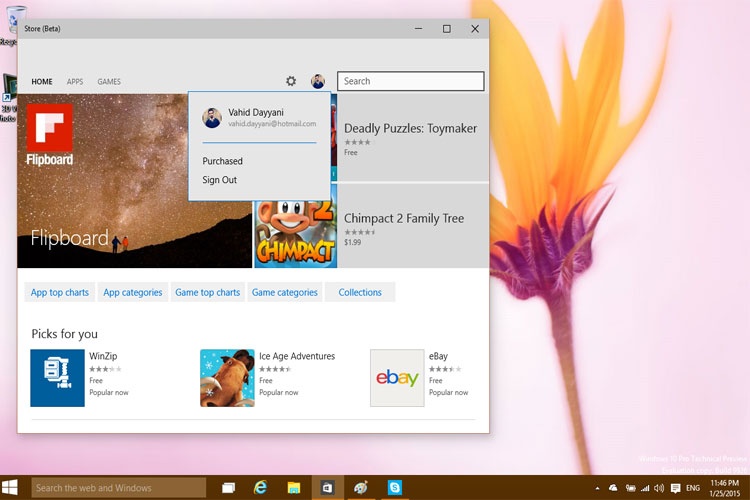Click the Store (Beta) window title

coord(43,29)
